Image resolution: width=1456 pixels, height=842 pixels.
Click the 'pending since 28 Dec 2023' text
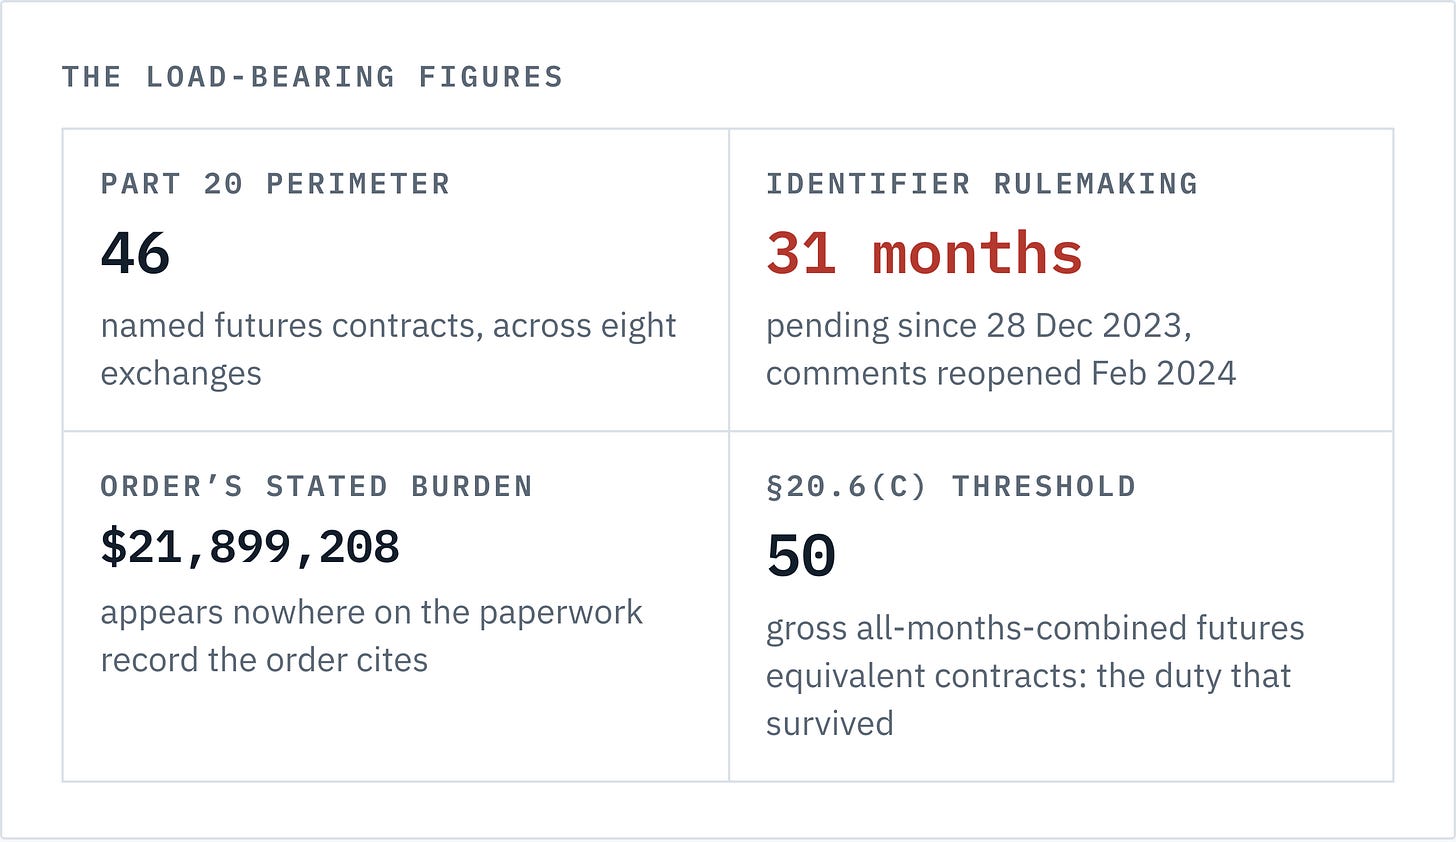[x=978, y=326]
